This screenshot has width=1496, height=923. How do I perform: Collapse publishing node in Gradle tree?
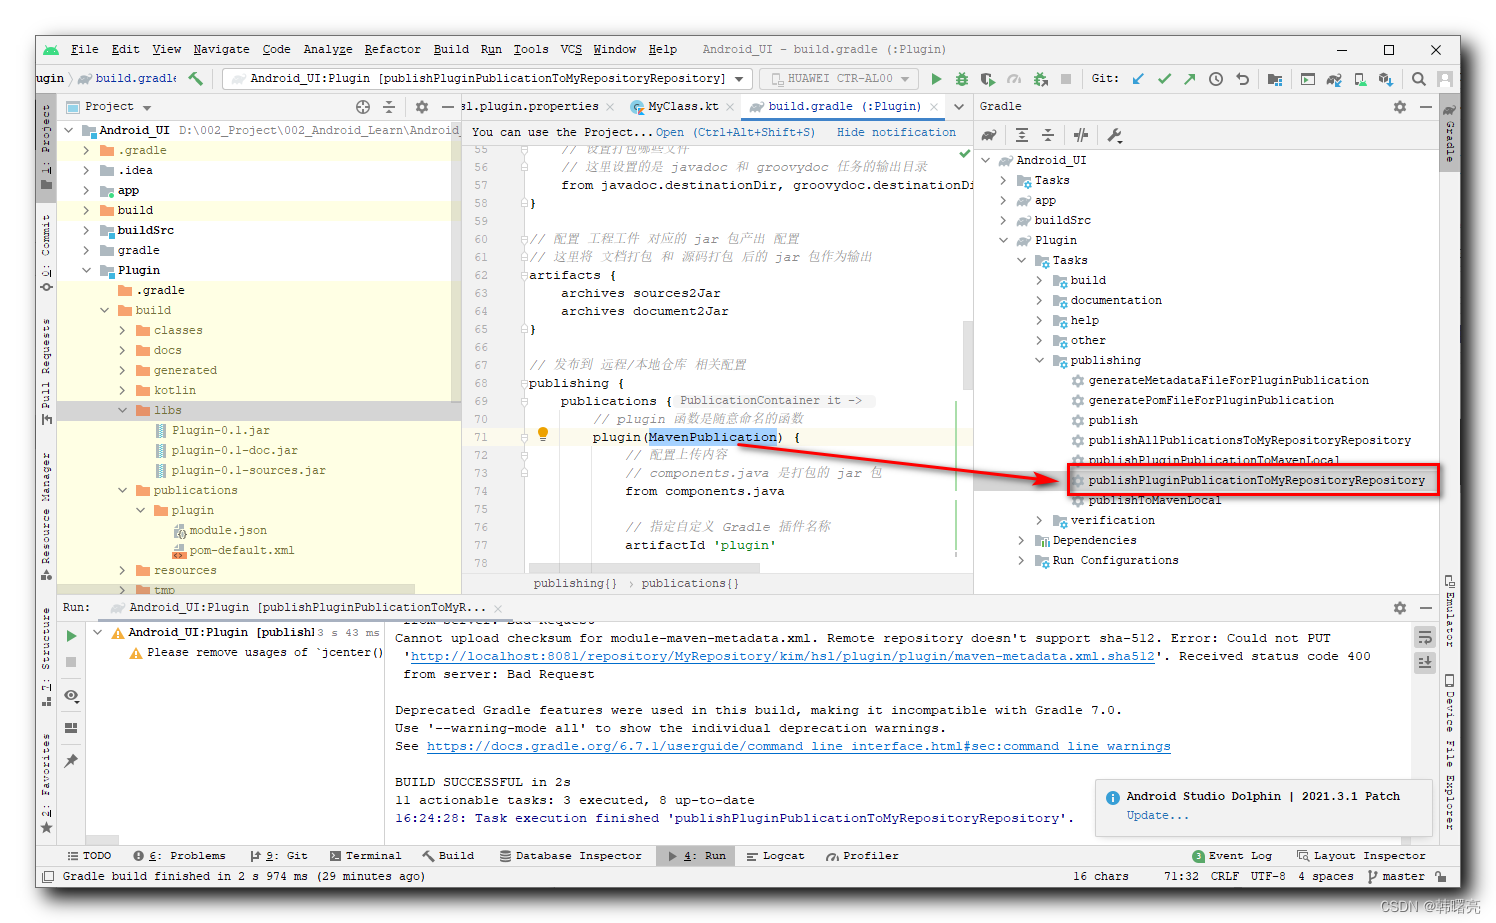point(1039,361)
